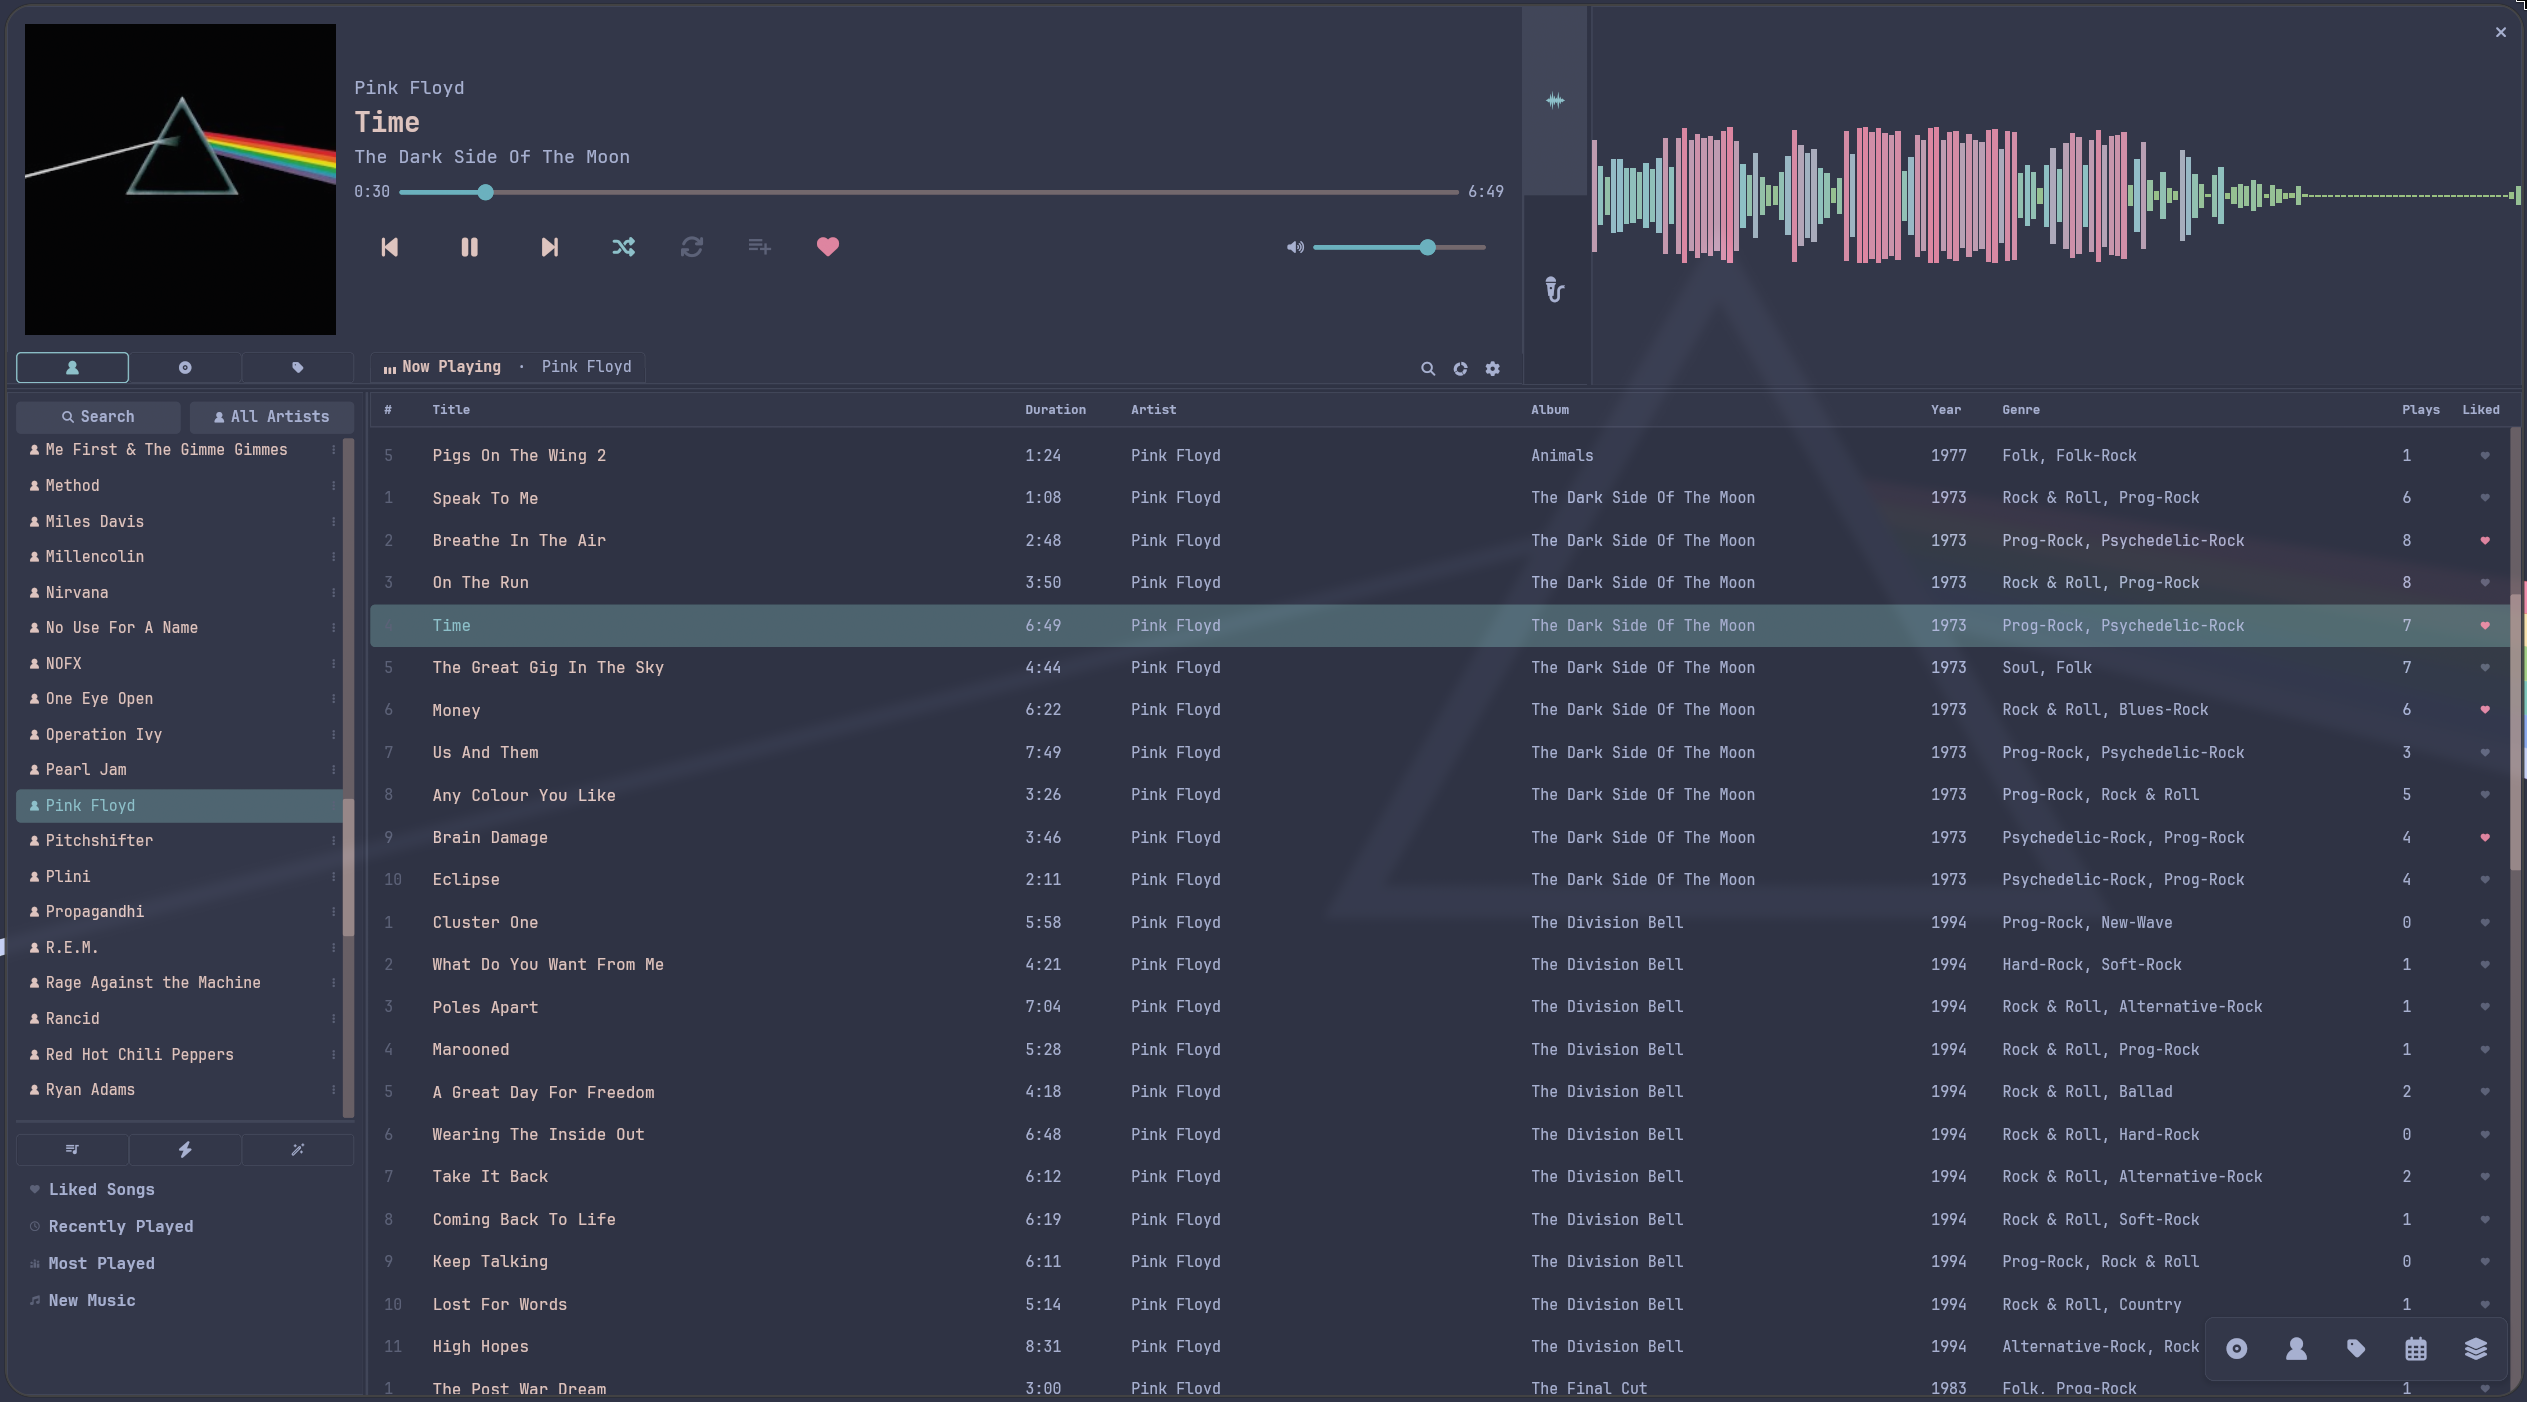Switch to the playlists tab icon

click(72, 1150)
